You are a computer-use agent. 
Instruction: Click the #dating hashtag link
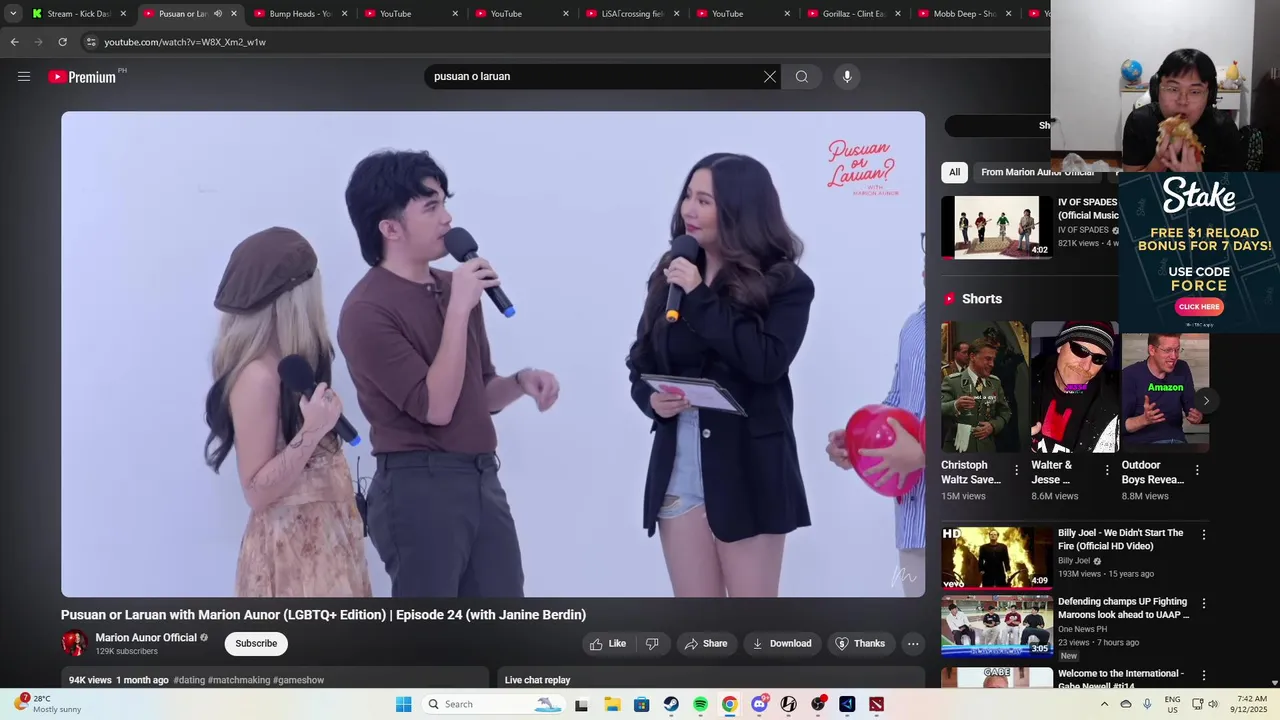tap(189, 680)
